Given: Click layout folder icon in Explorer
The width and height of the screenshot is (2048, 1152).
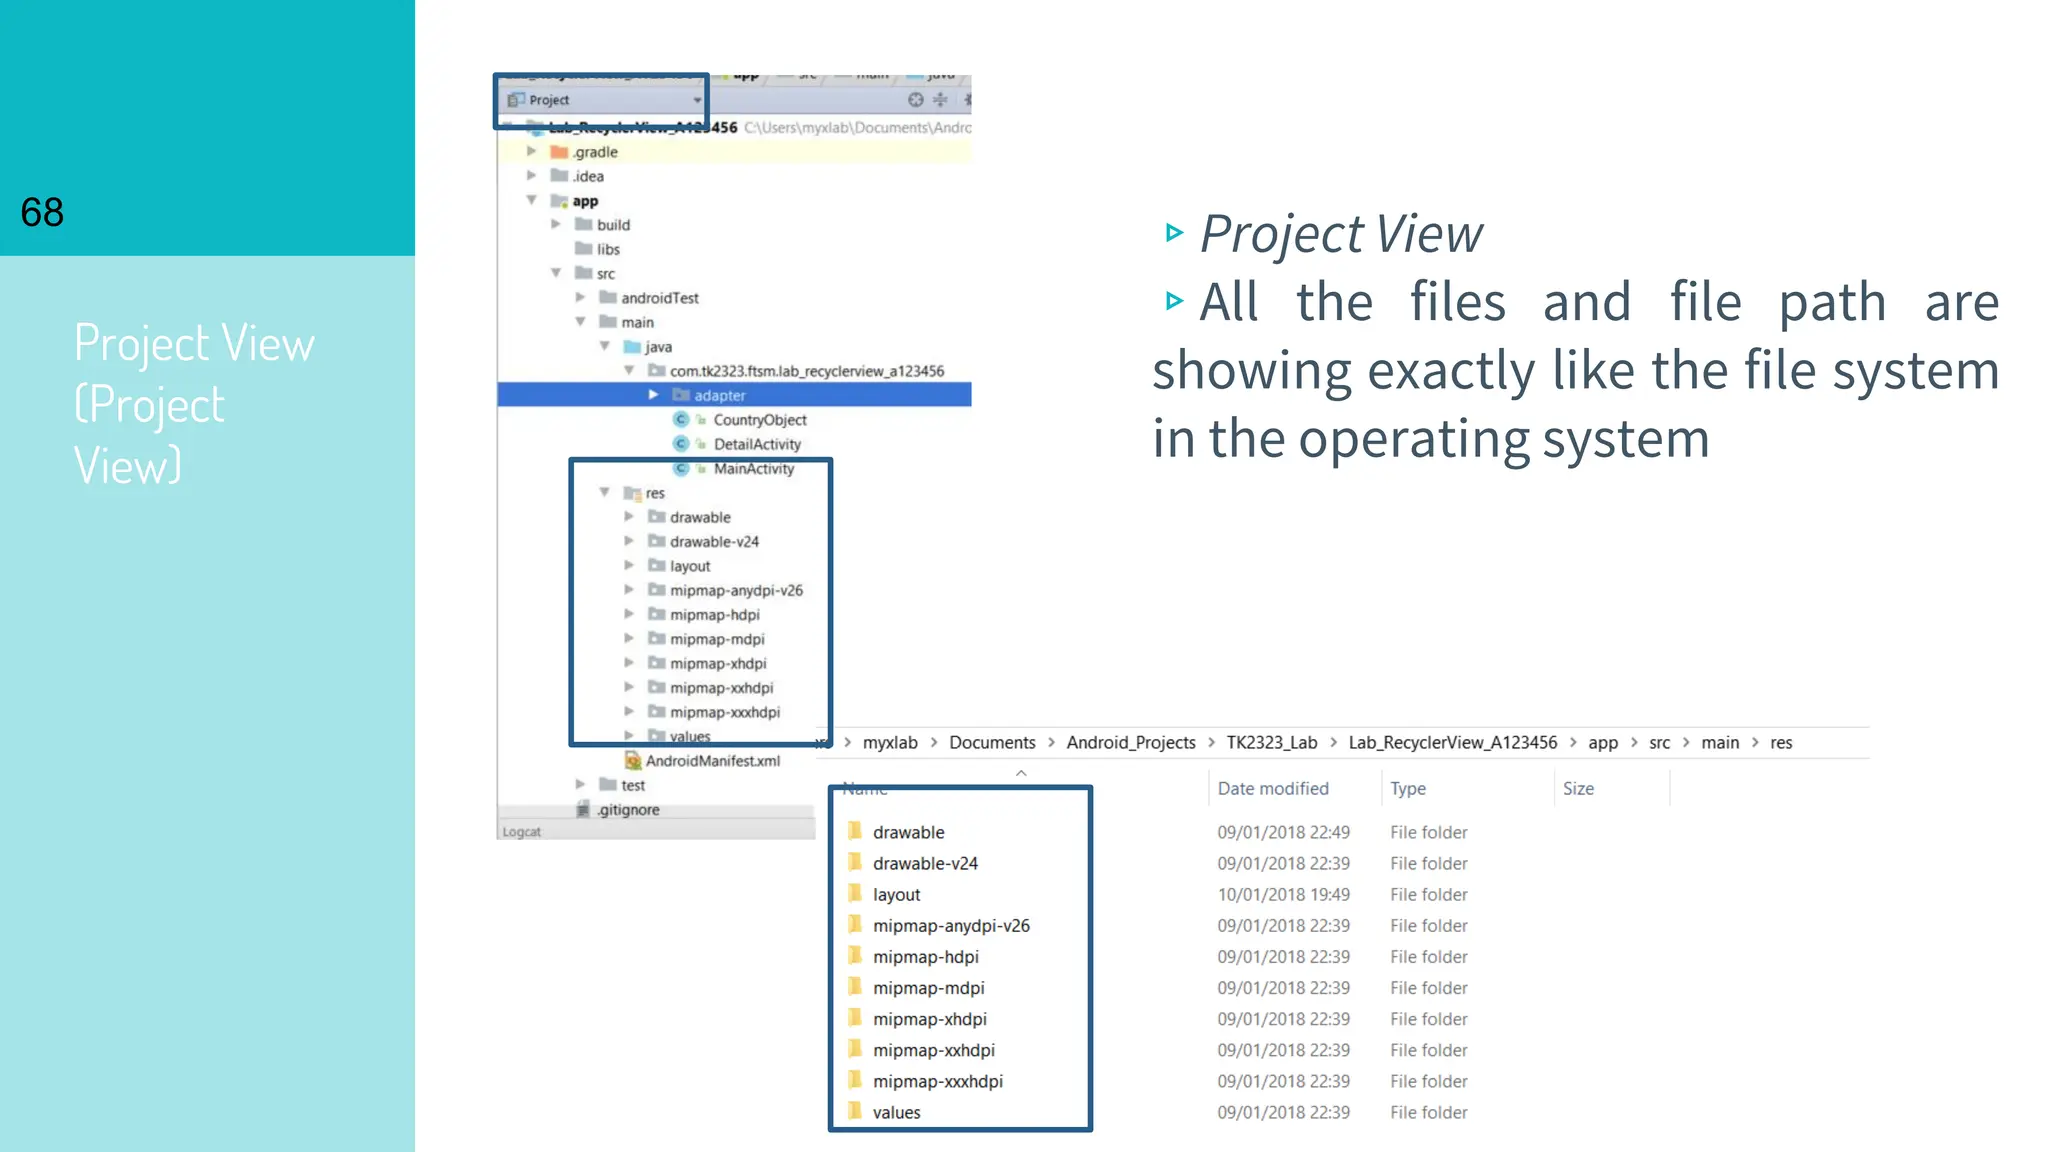Looking at the screenshot, I should (x=855, y=893).
